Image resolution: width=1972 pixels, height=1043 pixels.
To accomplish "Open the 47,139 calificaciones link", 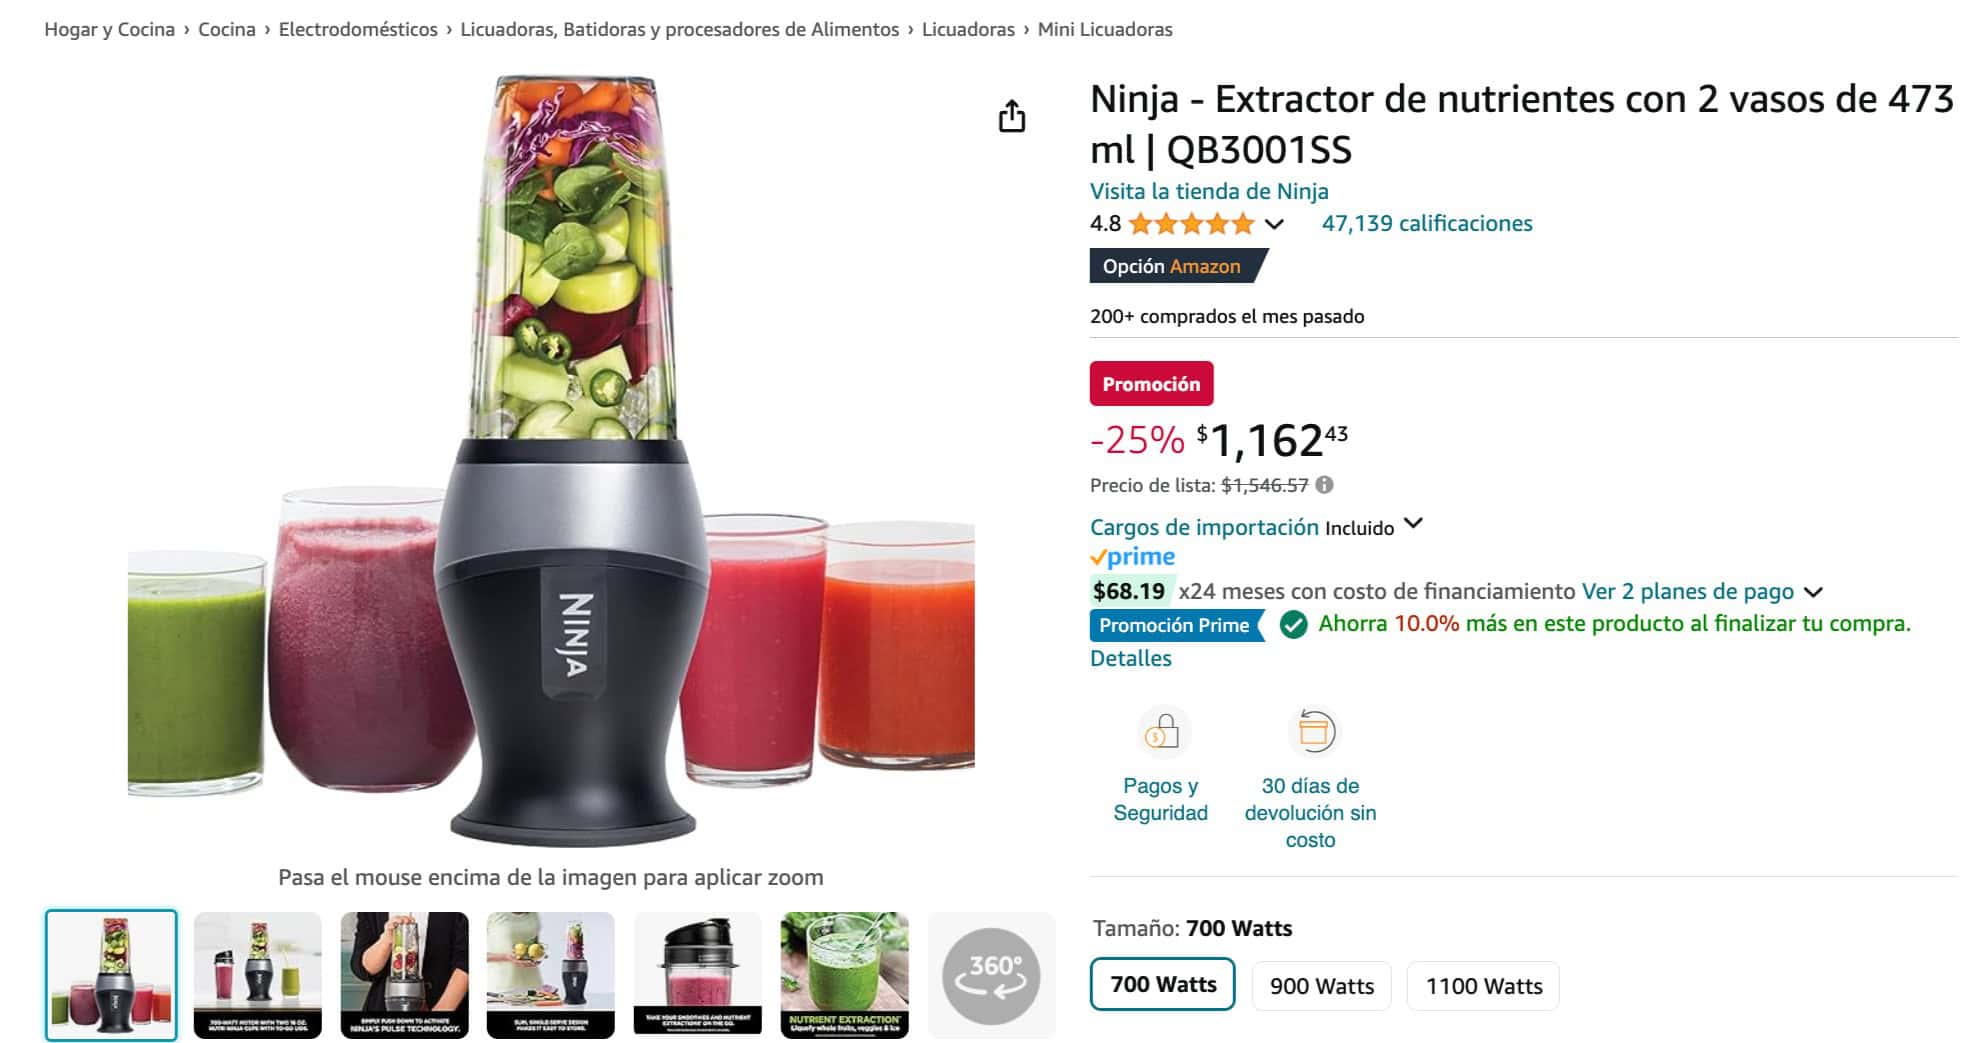I will pos(1427,223).
